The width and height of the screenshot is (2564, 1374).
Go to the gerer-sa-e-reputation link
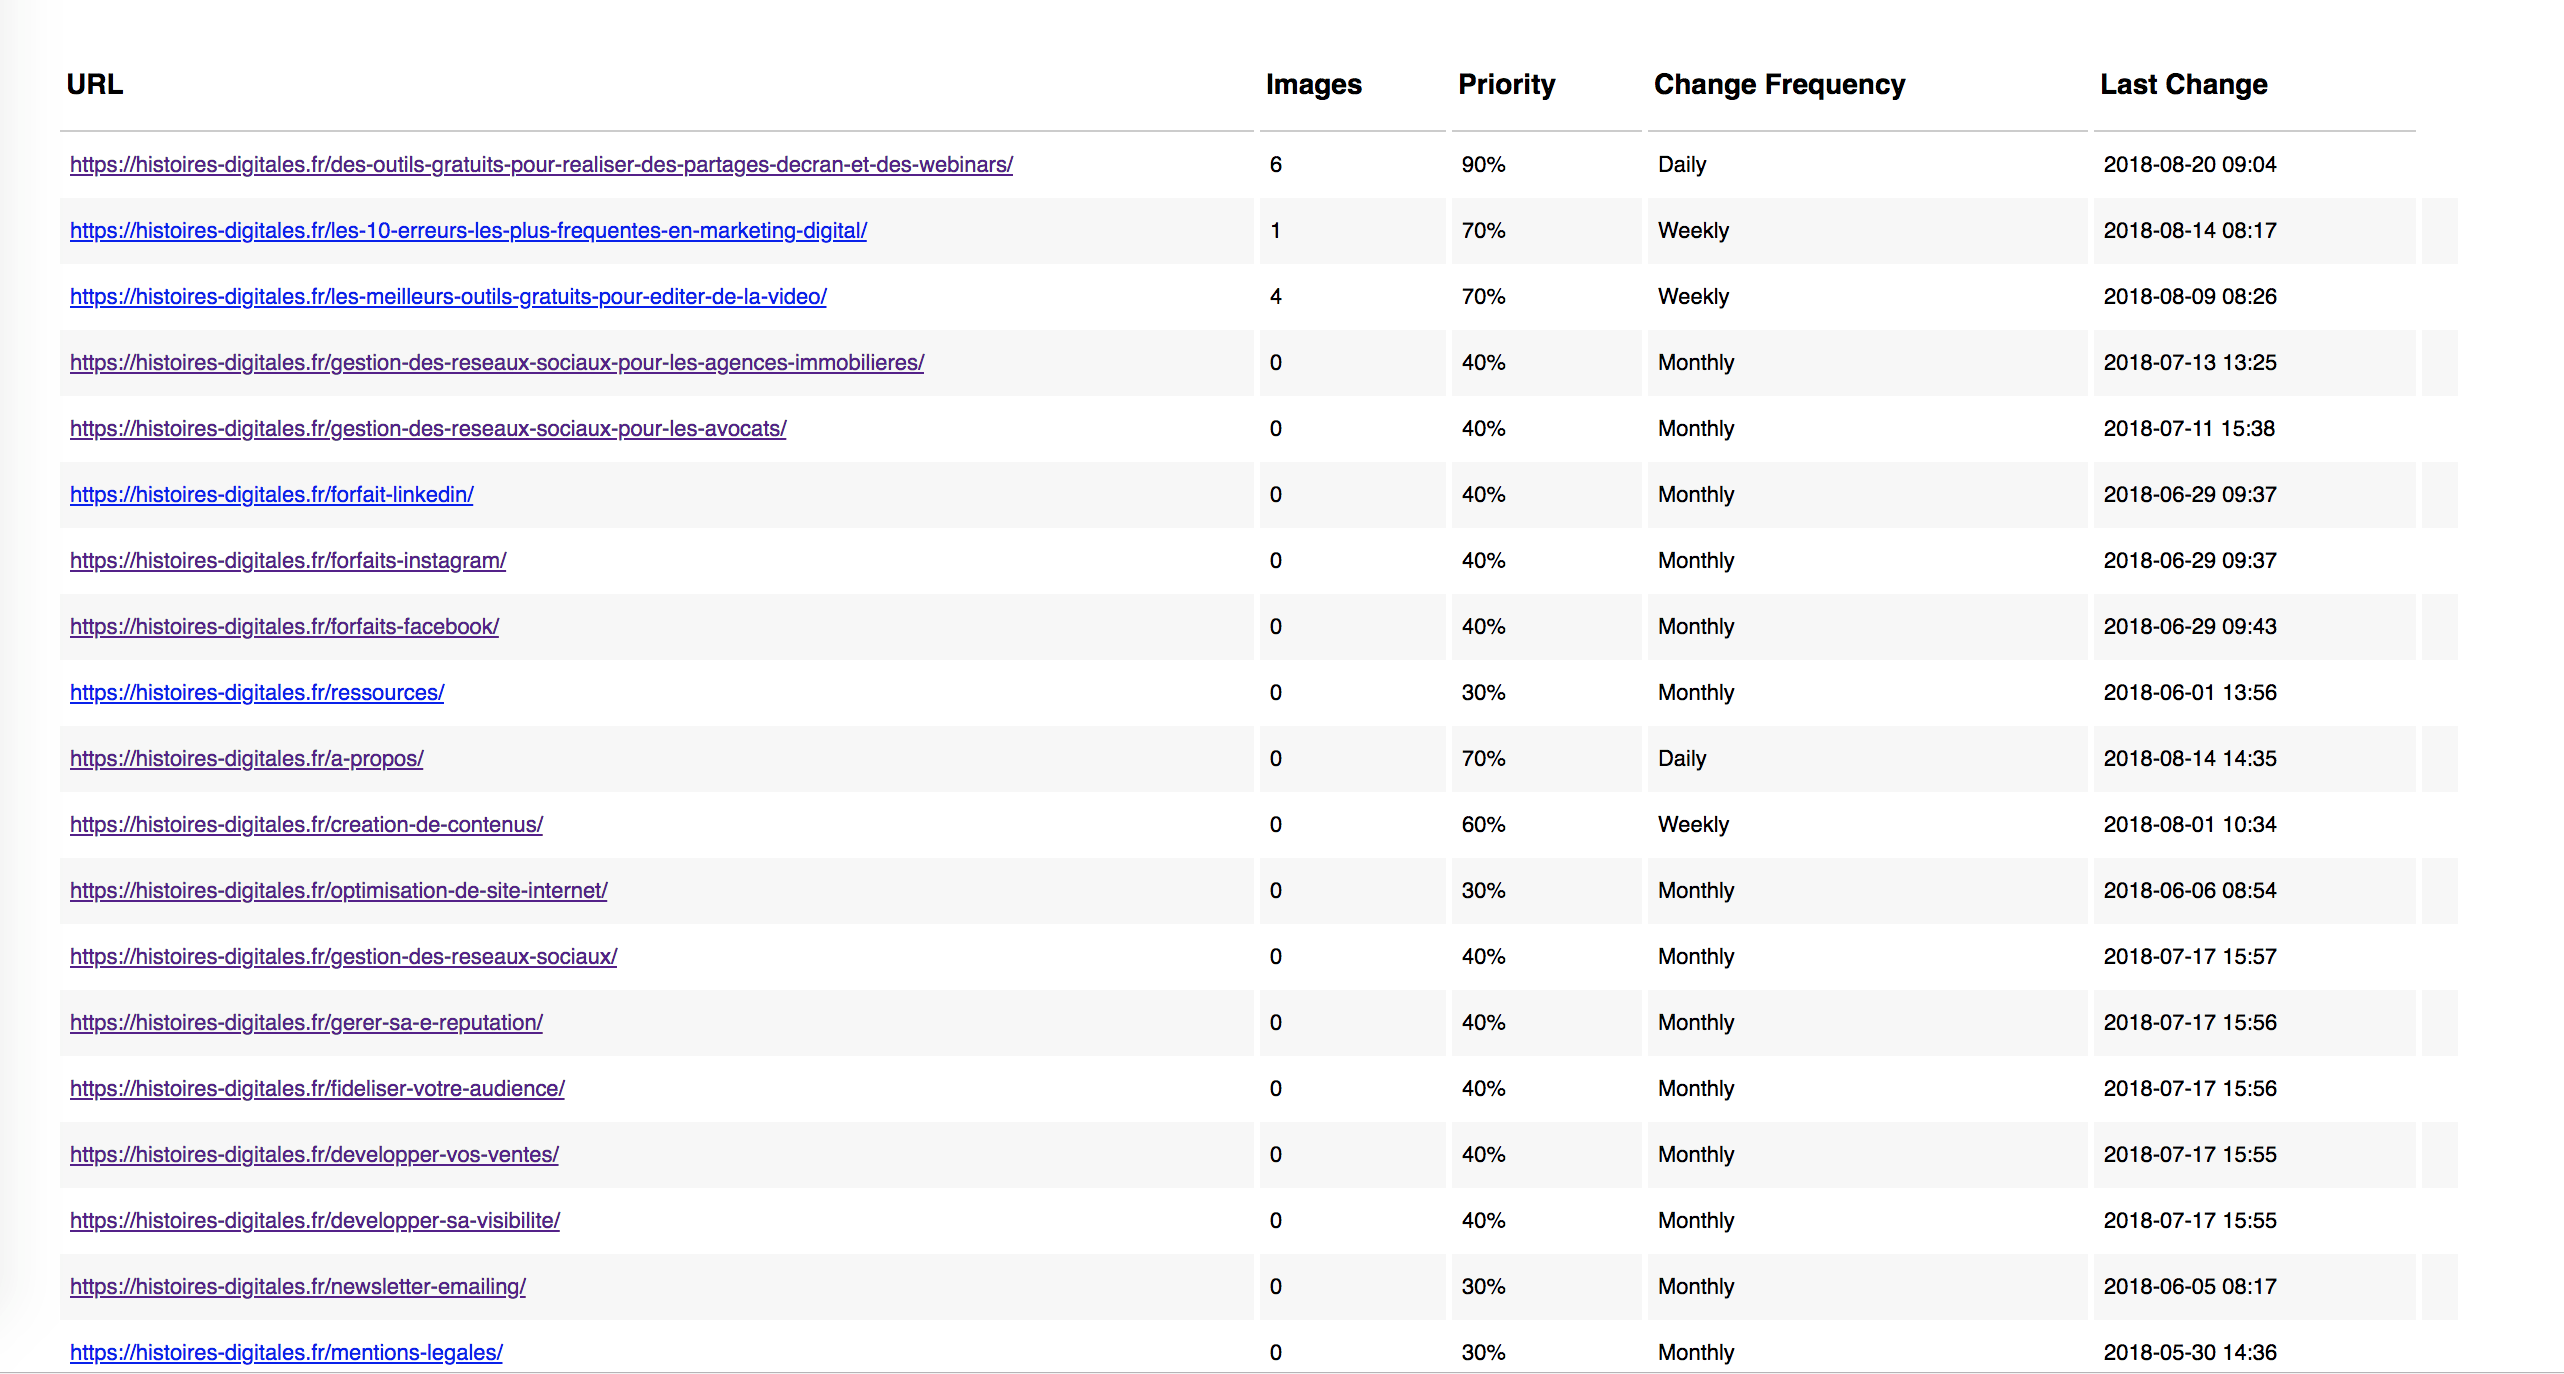click(x=306, y=1022)
